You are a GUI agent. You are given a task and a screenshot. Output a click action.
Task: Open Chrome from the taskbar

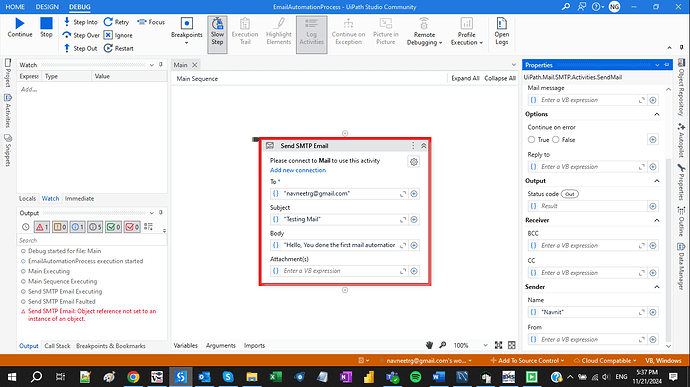pyautogui.click(x=133, y=377)
